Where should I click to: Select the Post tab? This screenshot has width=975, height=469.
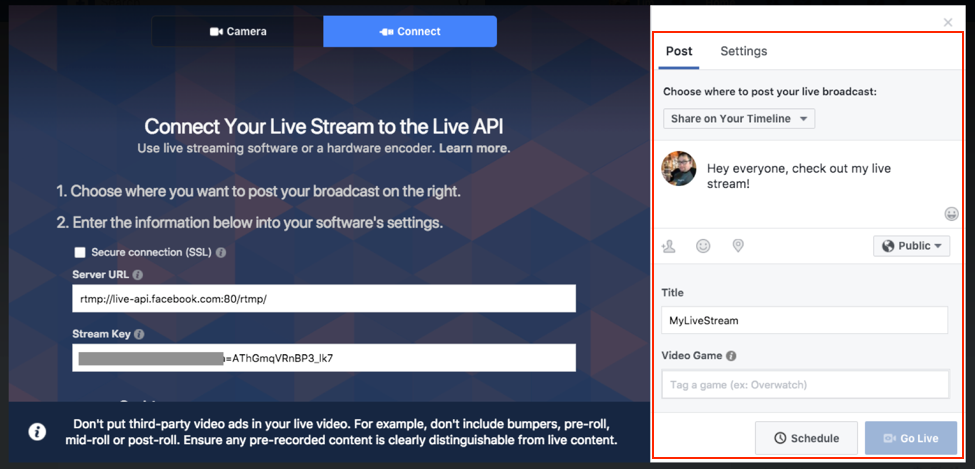(x=679, y=52)
